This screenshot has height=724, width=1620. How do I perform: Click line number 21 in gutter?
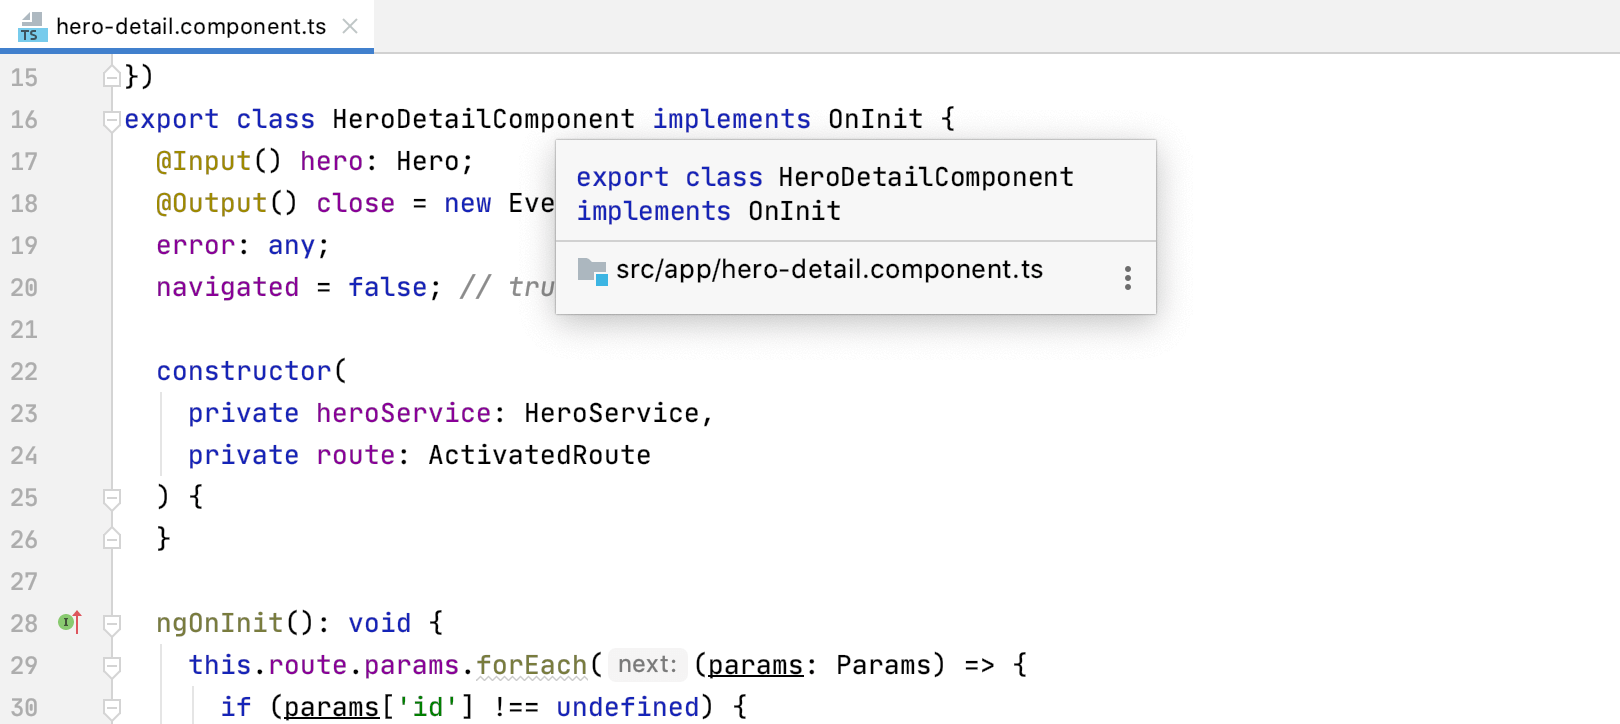pos(24,330)
